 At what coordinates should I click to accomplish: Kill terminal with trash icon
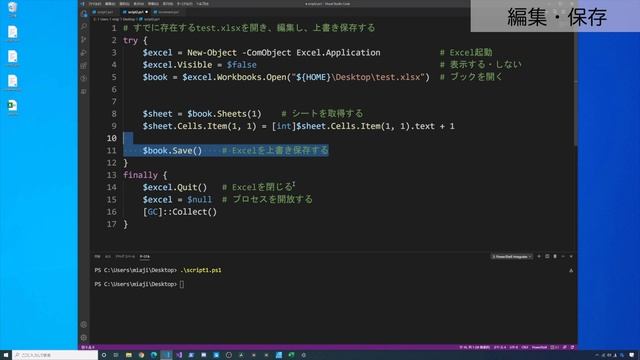pos(555,256)
